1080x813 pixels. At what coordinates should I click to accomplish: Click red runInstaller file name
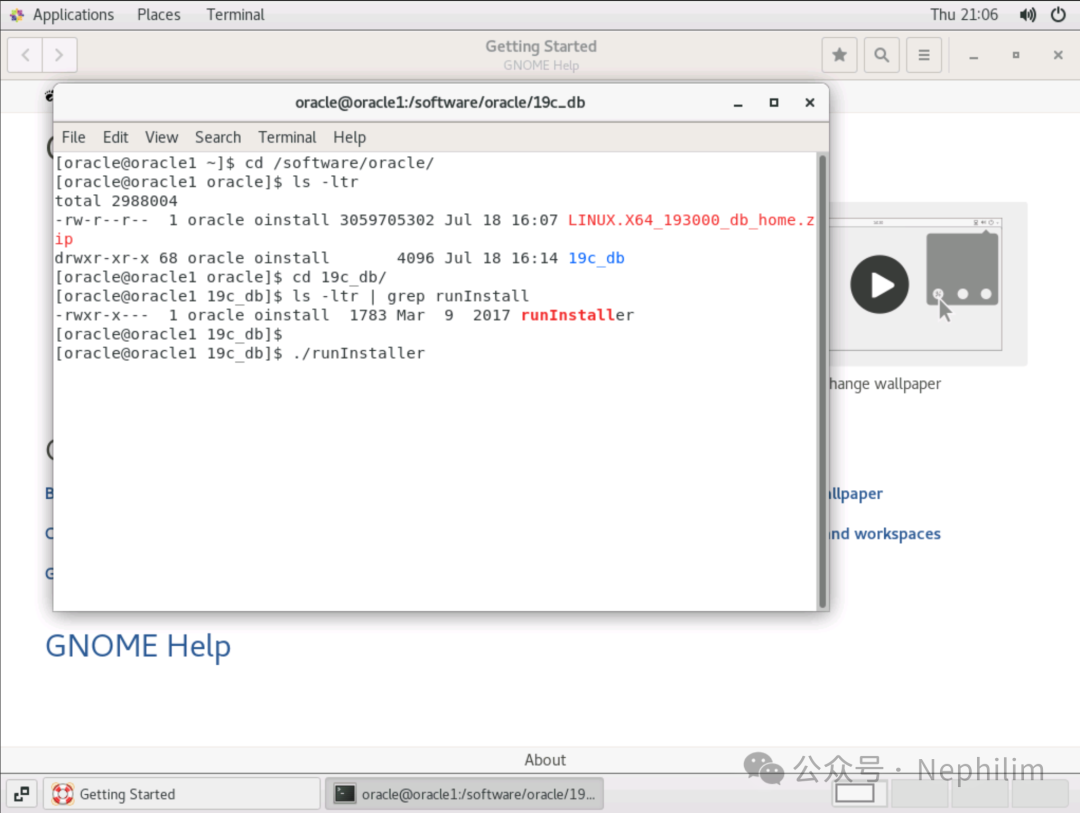(x=577, y=315)
